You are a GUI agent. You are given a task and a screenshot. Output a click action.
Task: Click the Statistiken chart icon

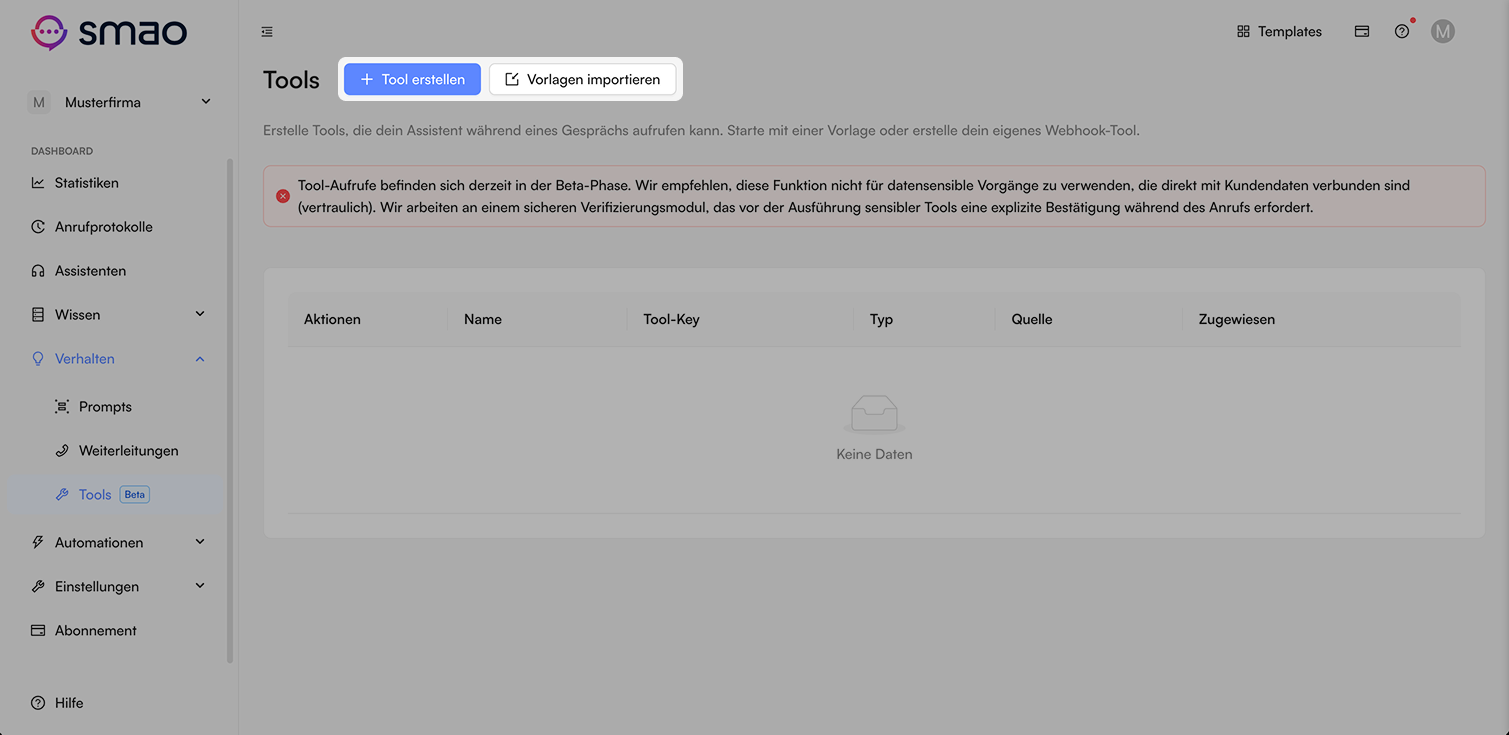coord(38,183)
